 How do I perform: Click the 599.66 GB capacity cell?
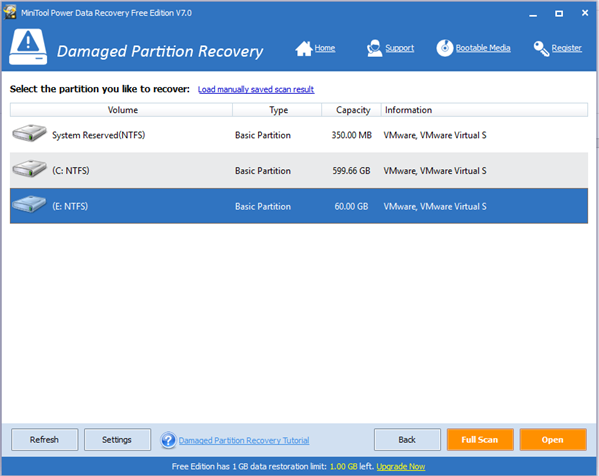click(x=351, y=171)
